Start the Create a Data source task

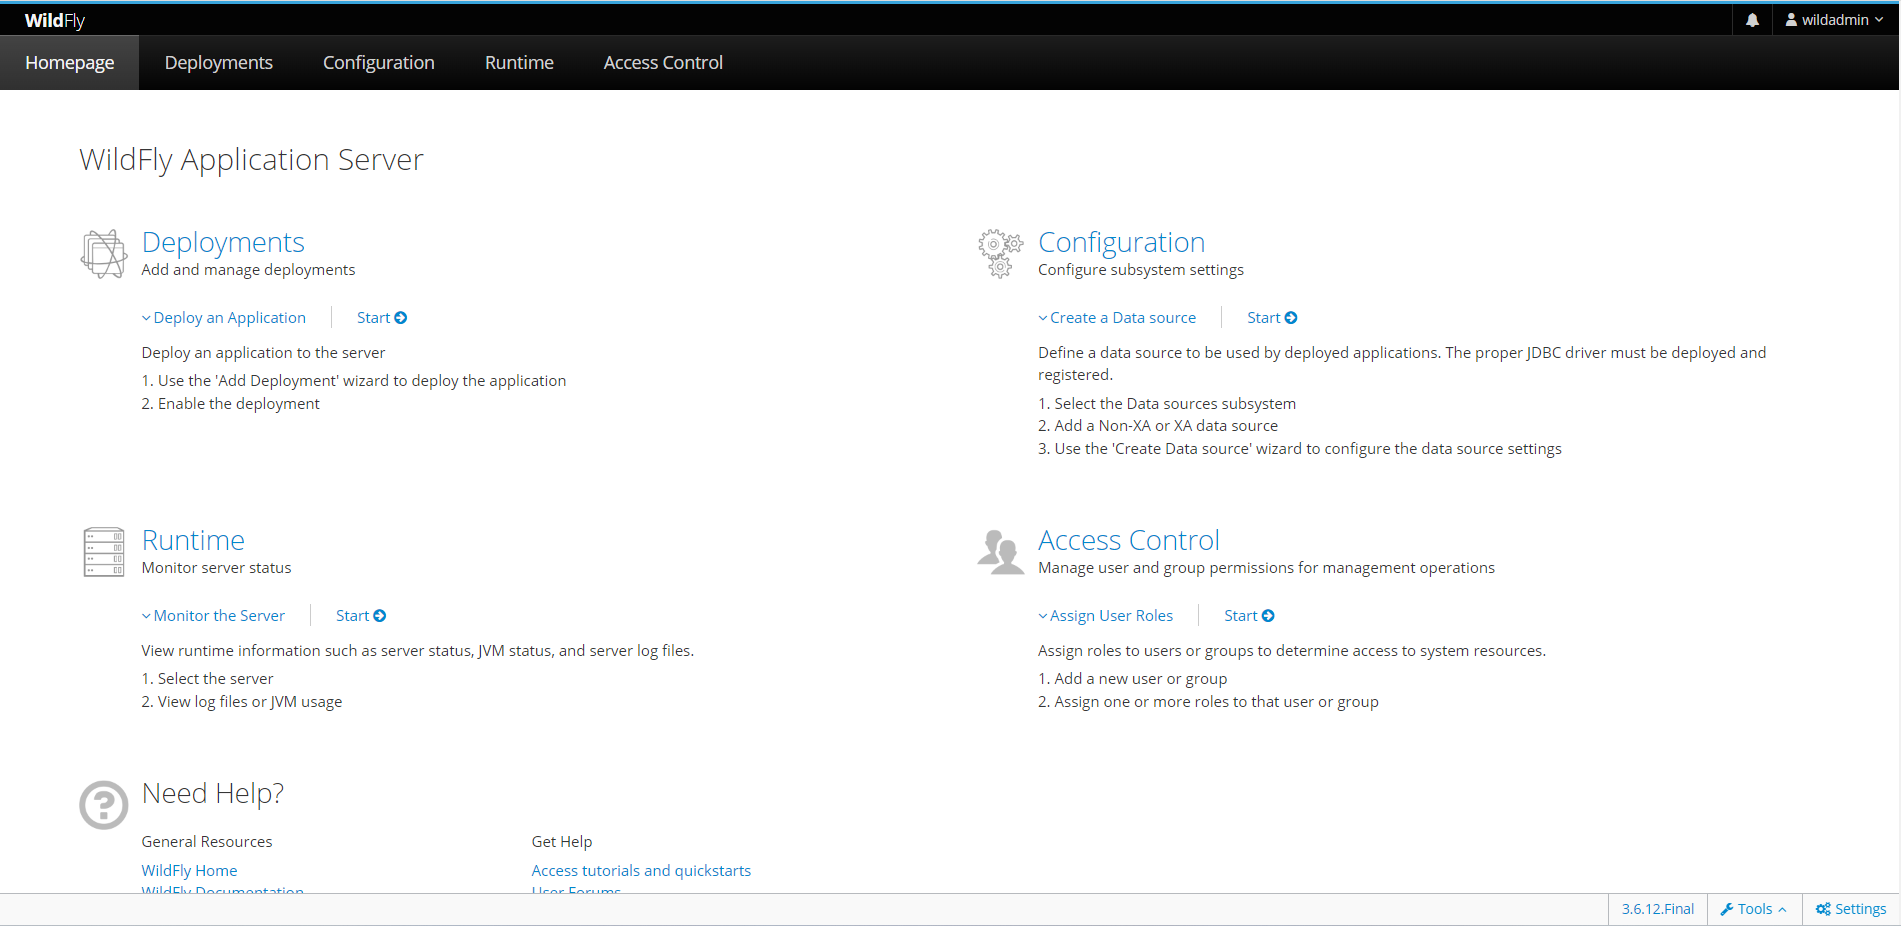pyautogui.click(x=1272, y=318)
